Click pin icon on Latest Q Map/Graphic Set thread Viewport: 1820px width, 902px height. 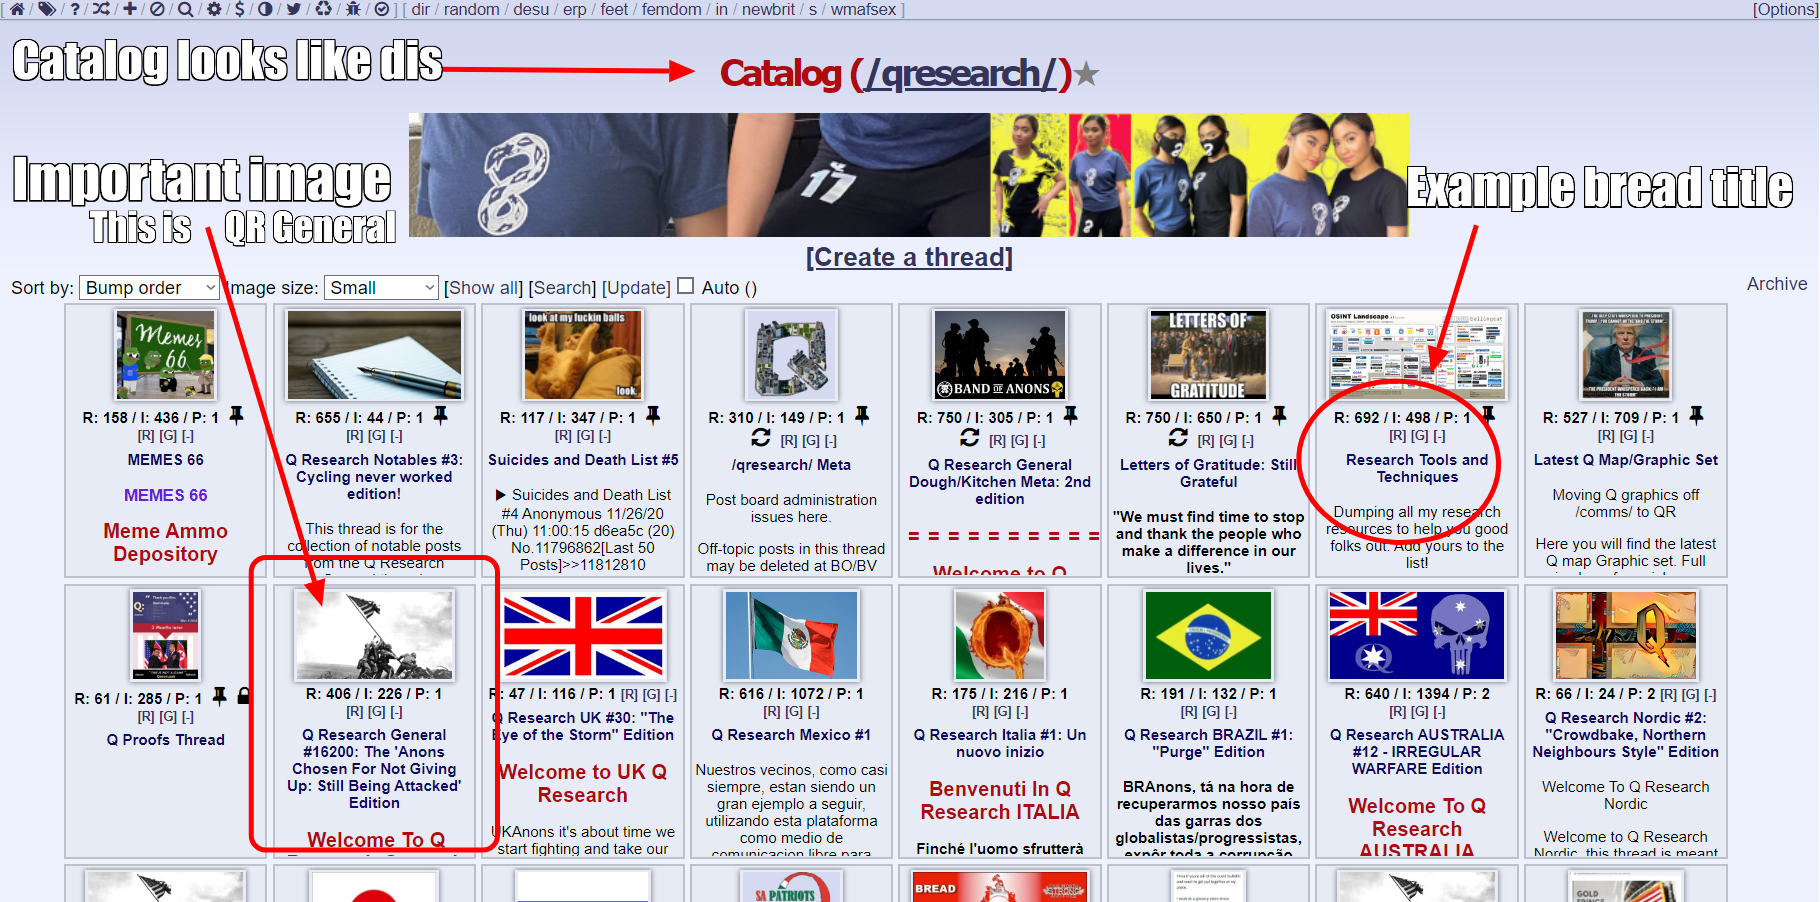pyautogui.click(x=1696, y=415)
